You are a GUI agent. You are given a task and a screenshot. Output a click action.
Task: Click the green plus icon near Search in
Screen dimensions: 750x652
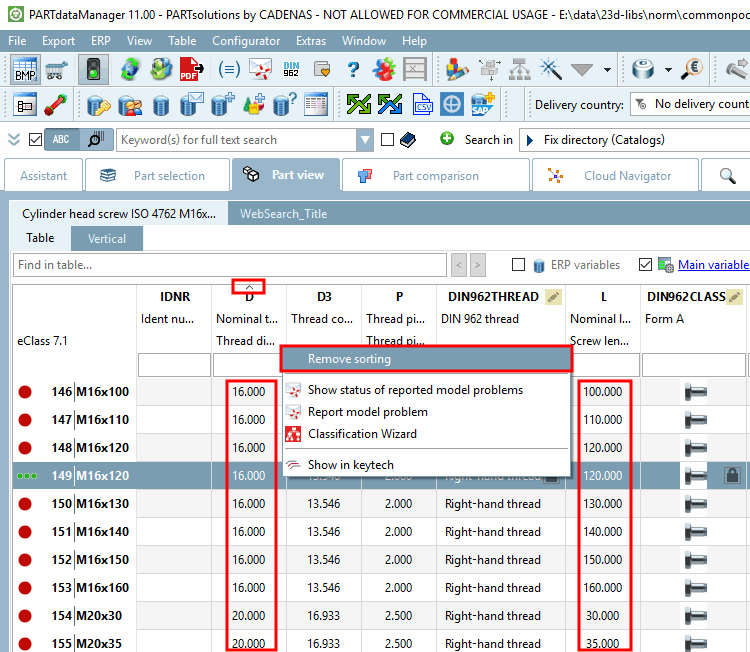(x=447, y=139)
